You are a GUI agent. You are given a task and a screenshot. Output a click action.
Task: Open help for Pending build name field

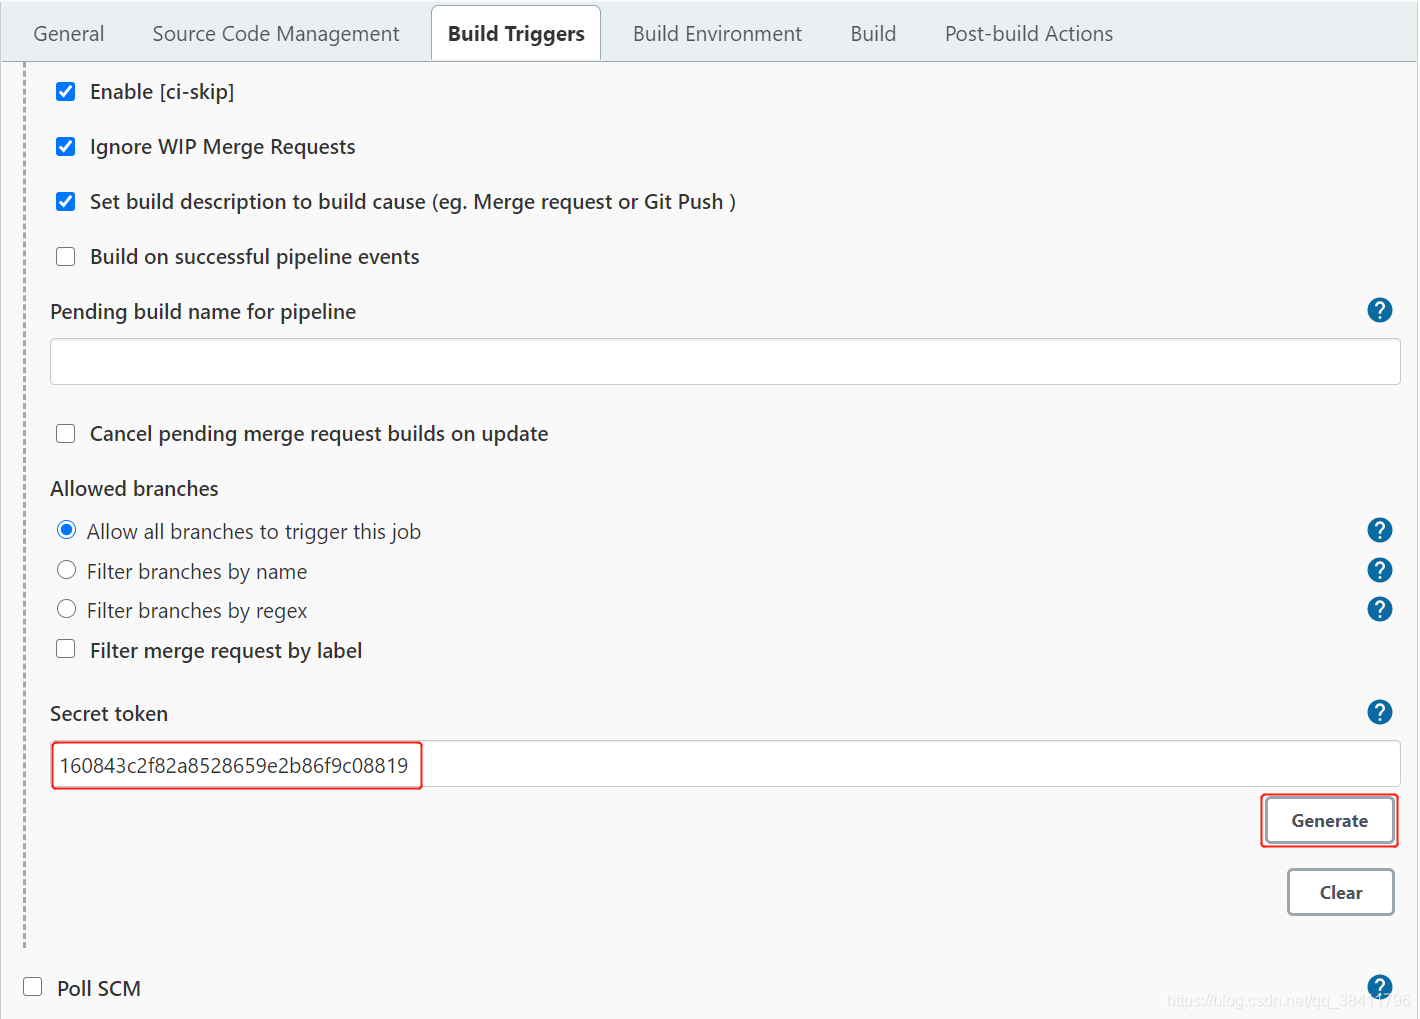point(1379,311)
